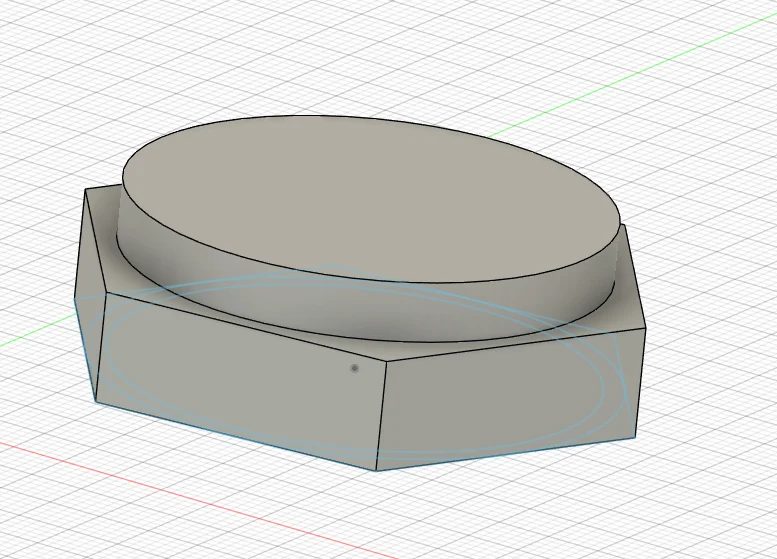The width and height of the screenshot is (777, 559).
Task: Click the blue bottom edge of the front-left face
Action: (235, 436)
